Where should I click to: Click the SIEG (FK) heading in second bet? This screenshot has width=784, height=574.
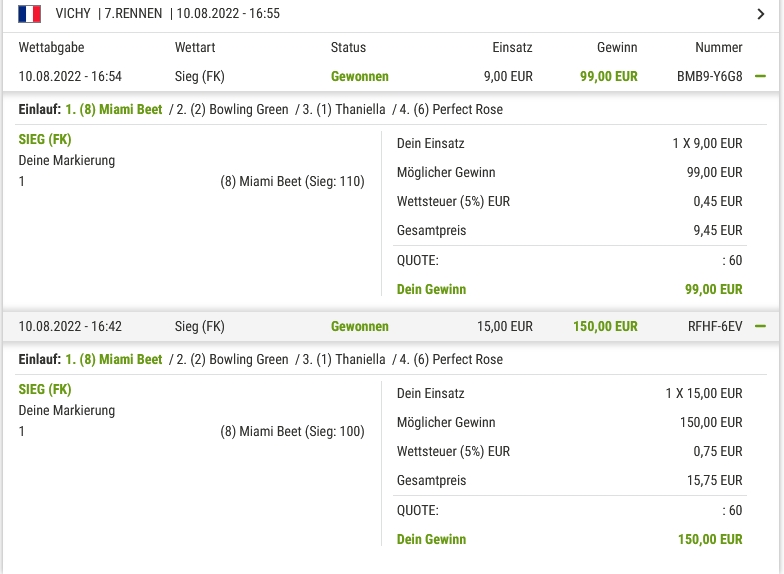coord(45,390)
